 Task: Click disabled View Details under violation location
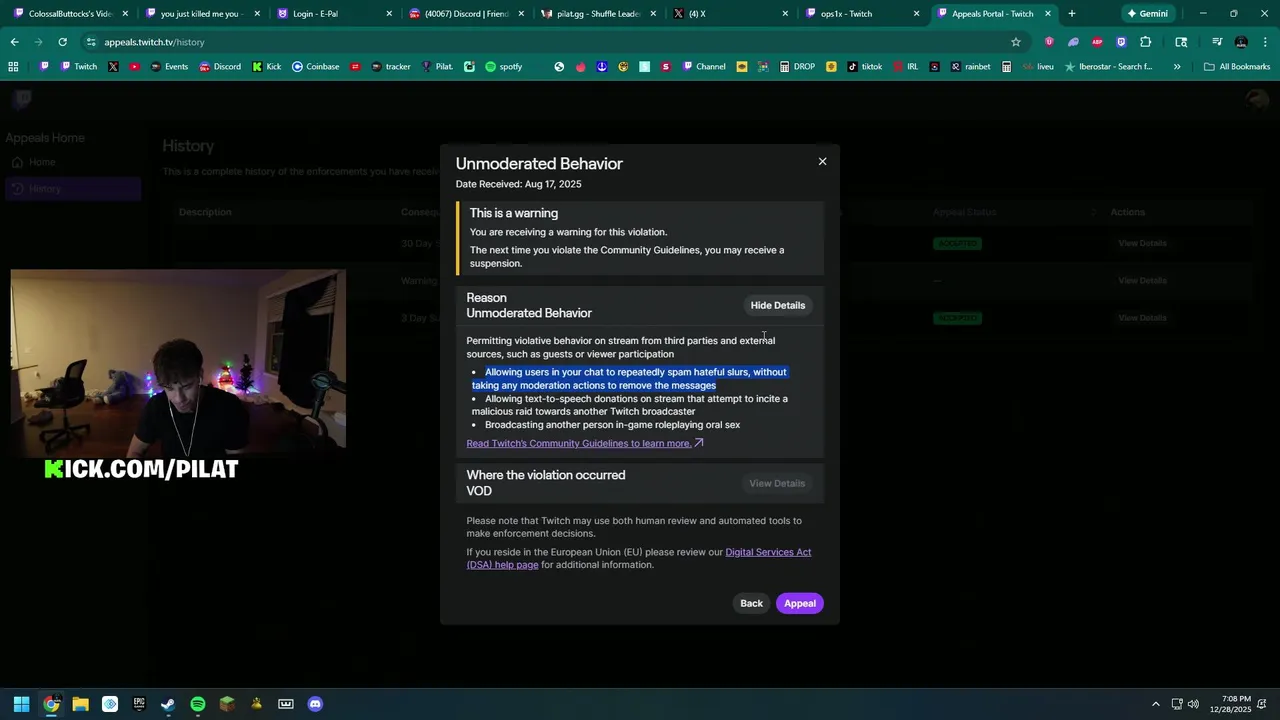(x=777, y=483)
